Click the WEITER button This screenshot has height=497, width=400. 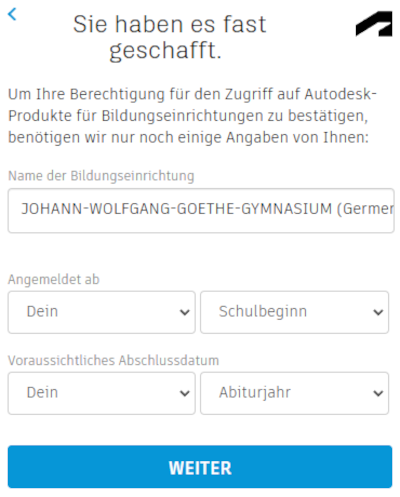click(x=200, y=467)
